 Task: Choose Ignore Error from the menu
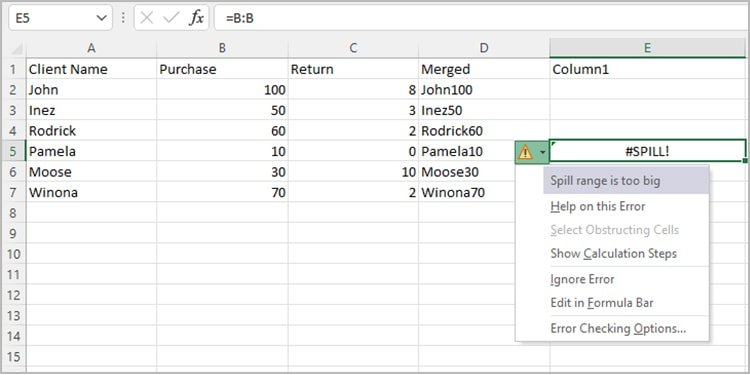[x=582, y=279]
